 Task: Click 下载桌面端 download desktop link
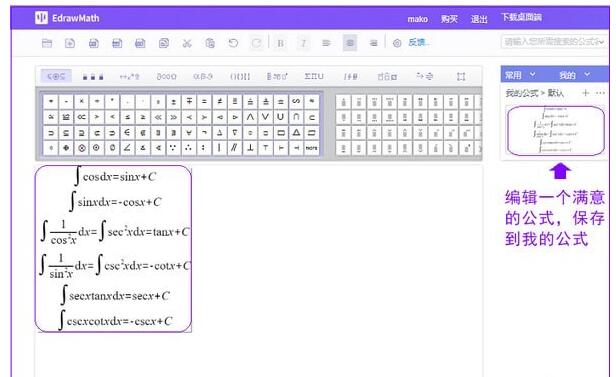(521, 17)
